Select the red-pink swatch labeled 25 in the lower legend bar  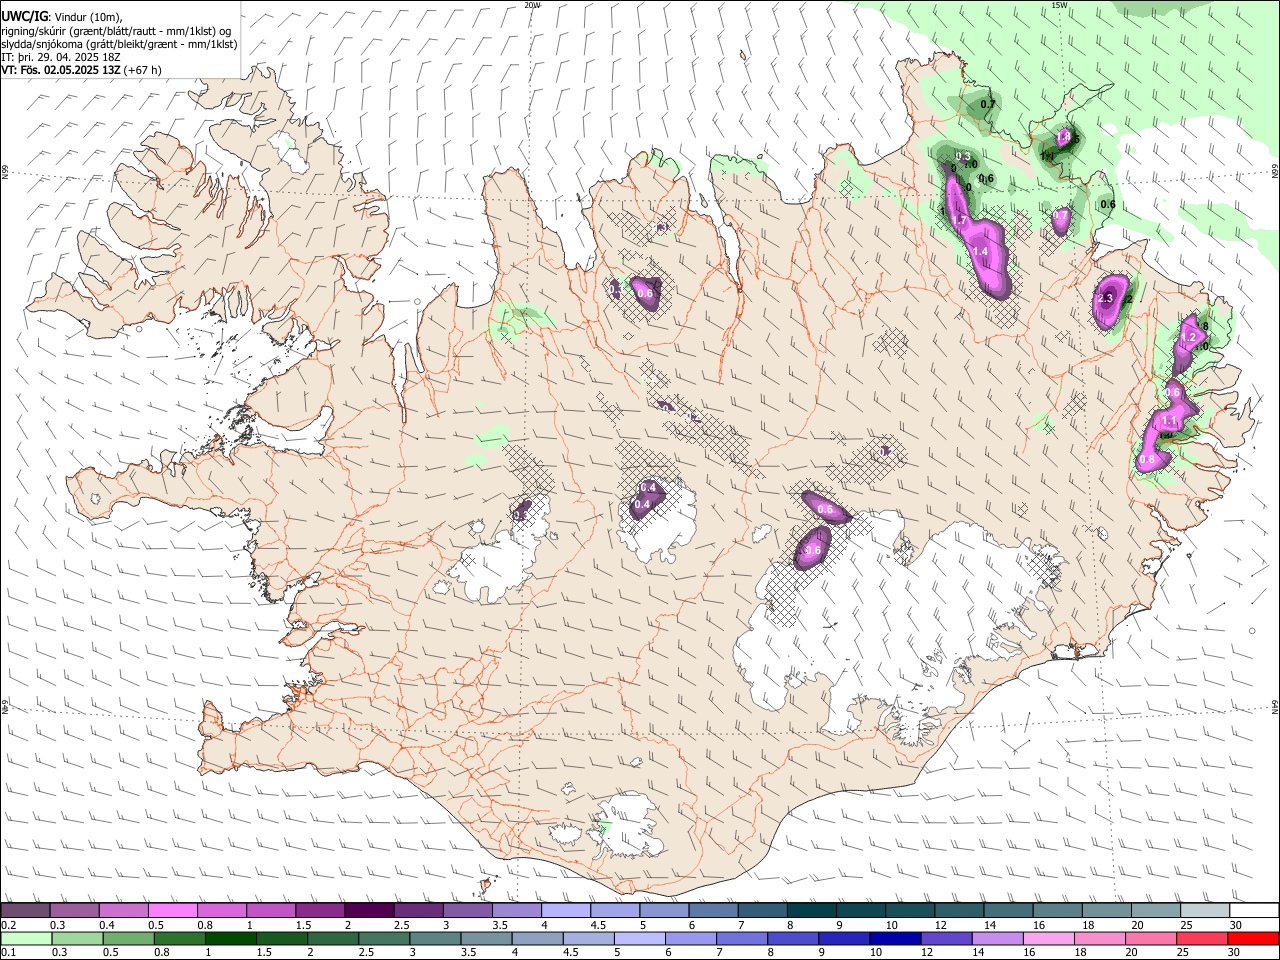point(1201,938)
